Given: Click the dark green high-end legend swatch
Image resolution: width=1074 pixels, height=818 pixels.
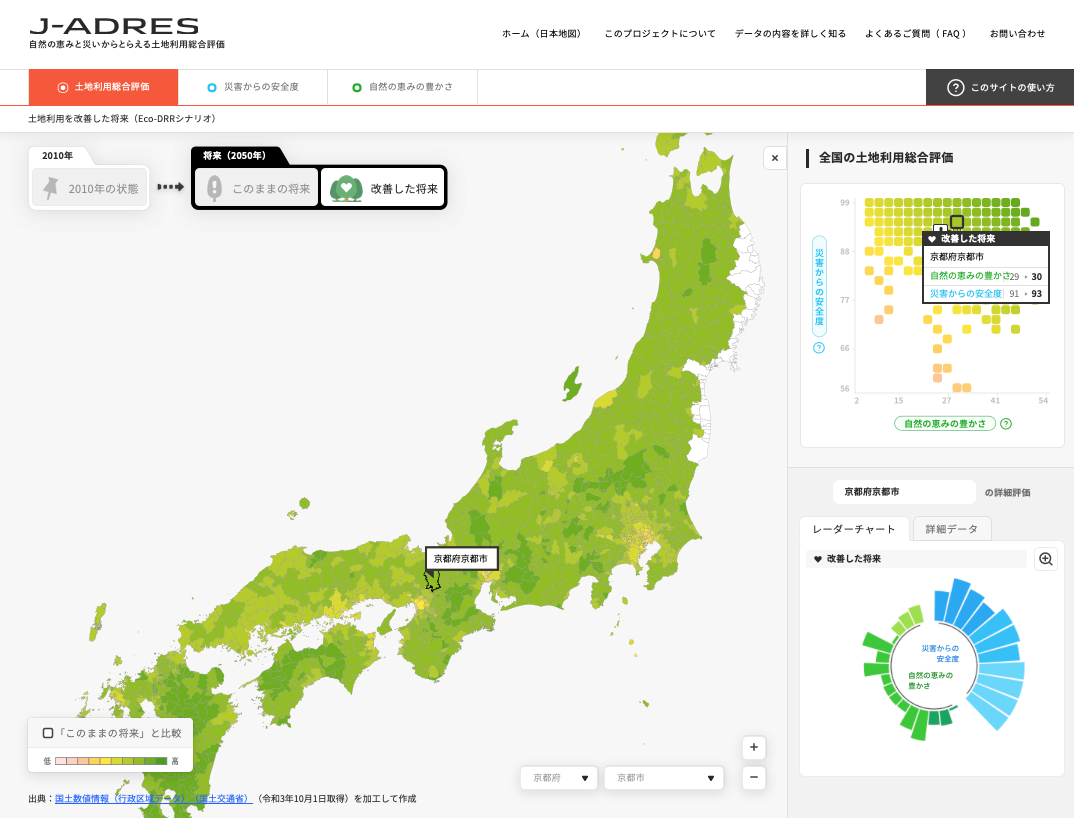Looking at the screenshot, I should point(161,761).
